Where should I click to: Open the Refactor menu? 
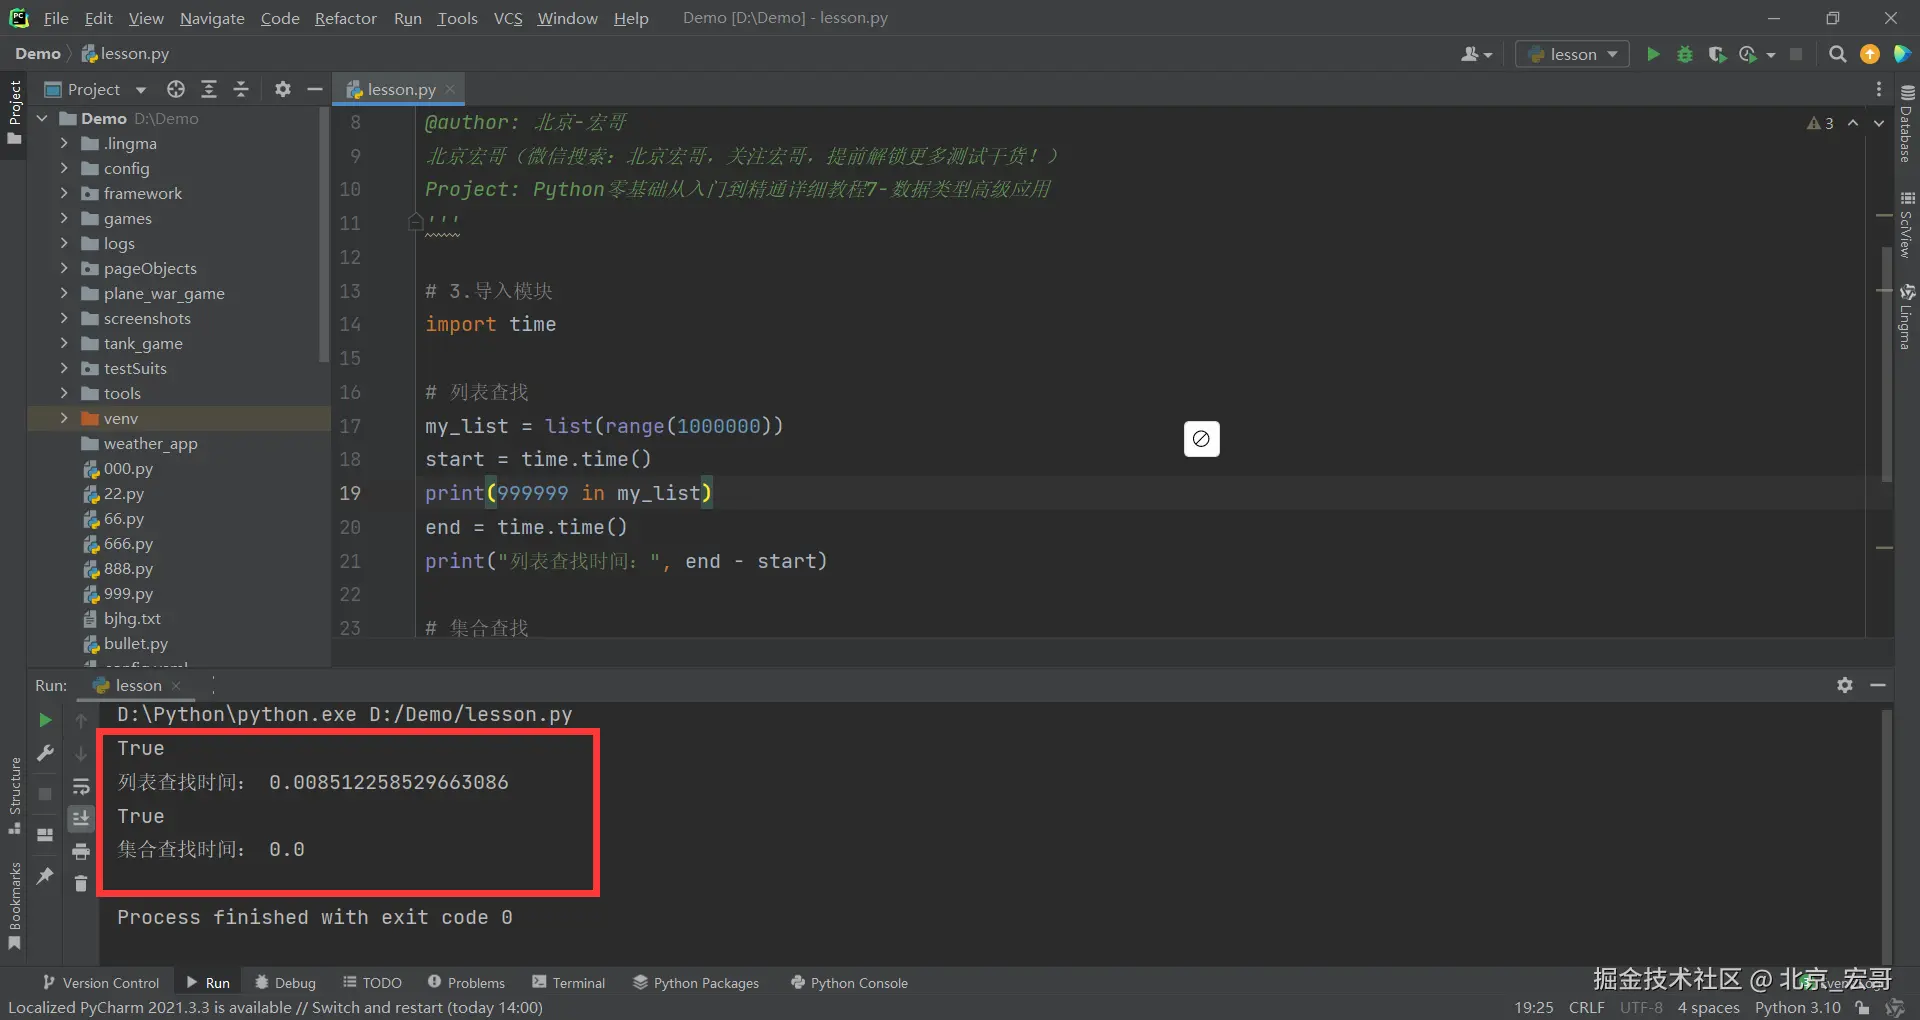[345, 18]
